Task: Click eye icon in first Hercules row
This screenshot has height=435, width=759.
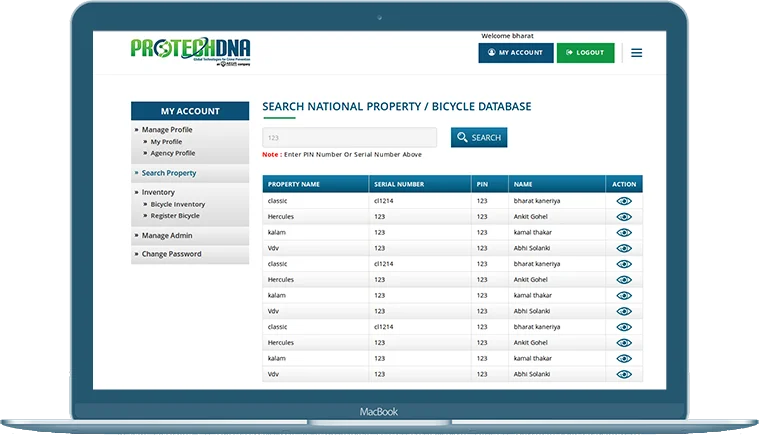Action: pos(624,217)
